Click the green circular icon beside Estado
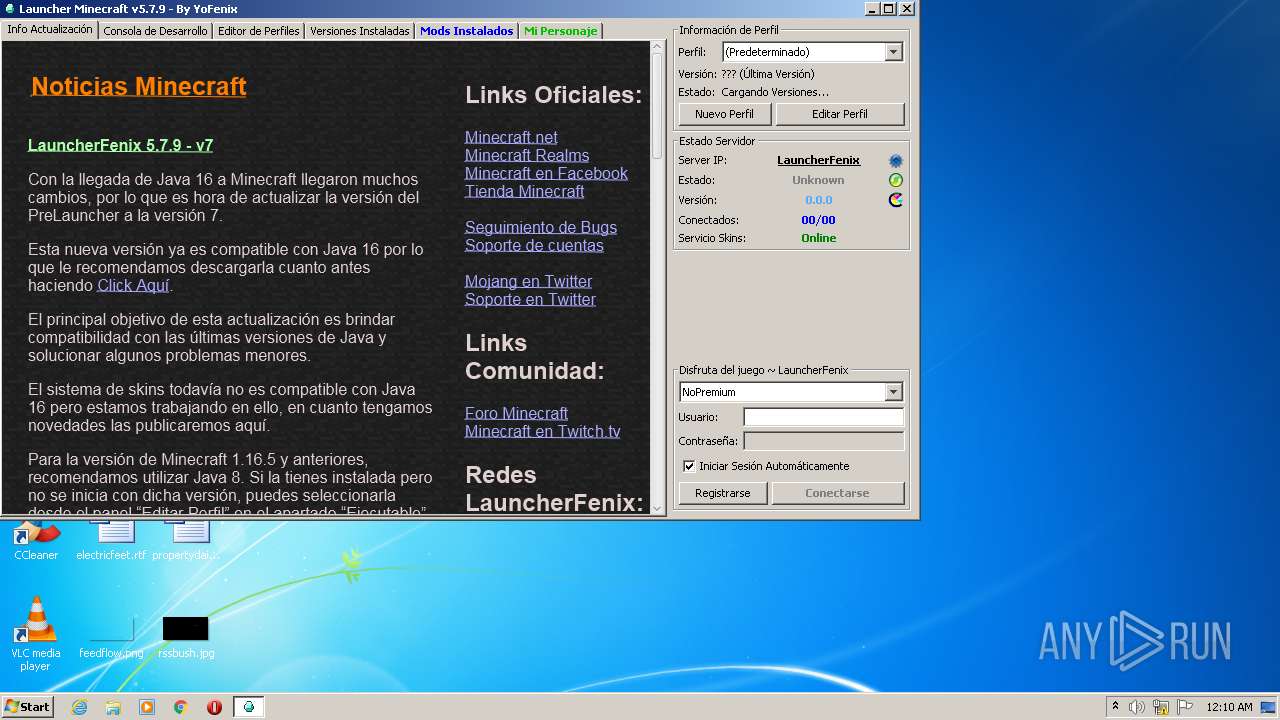Image resolution: width=1280 pixels, height=720 pixels. tap(896, 180)
